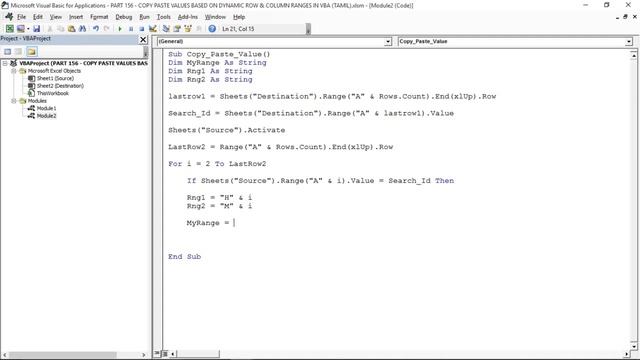Image resolution: width=640 pixels, height=360 pixels.
Task: Click the Redo arrow icon
Action: click(107, 29)
